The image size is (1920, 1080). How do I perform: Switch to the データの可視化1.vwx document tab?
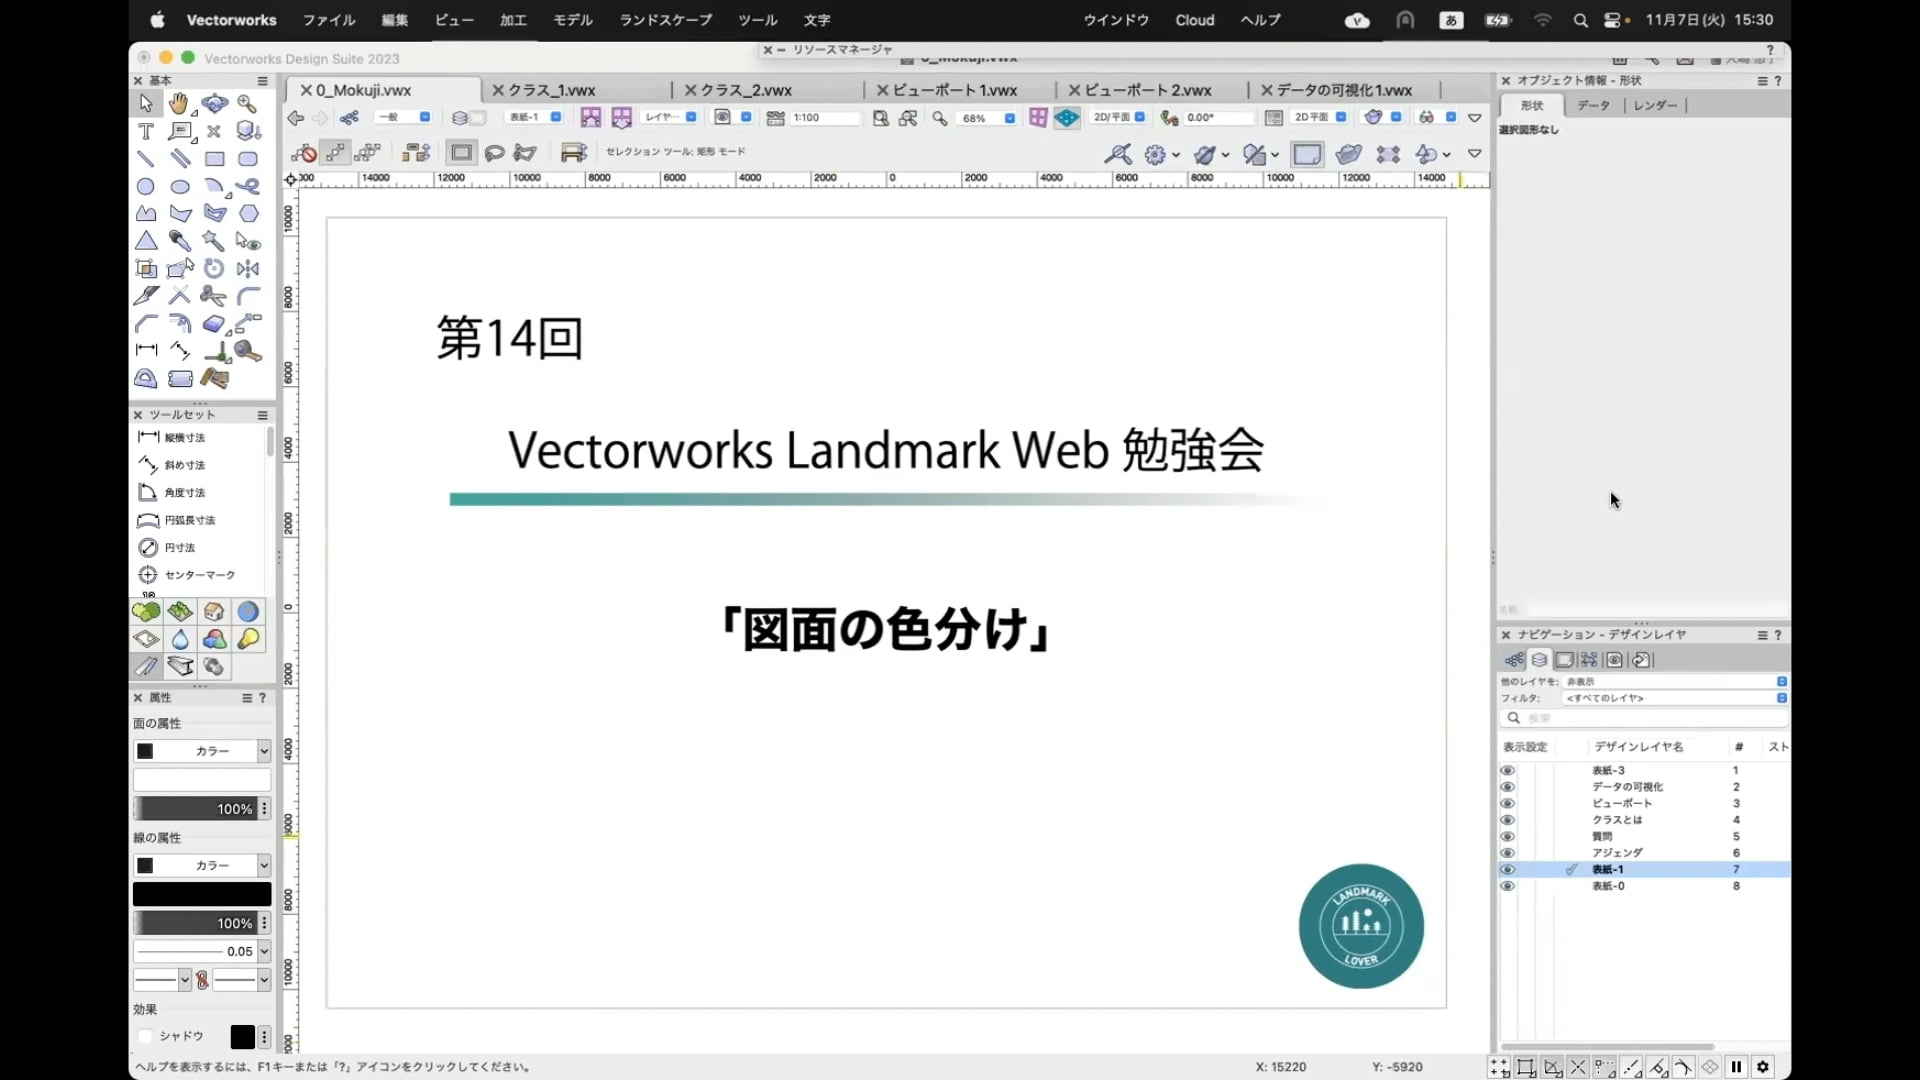(1344, 90)
